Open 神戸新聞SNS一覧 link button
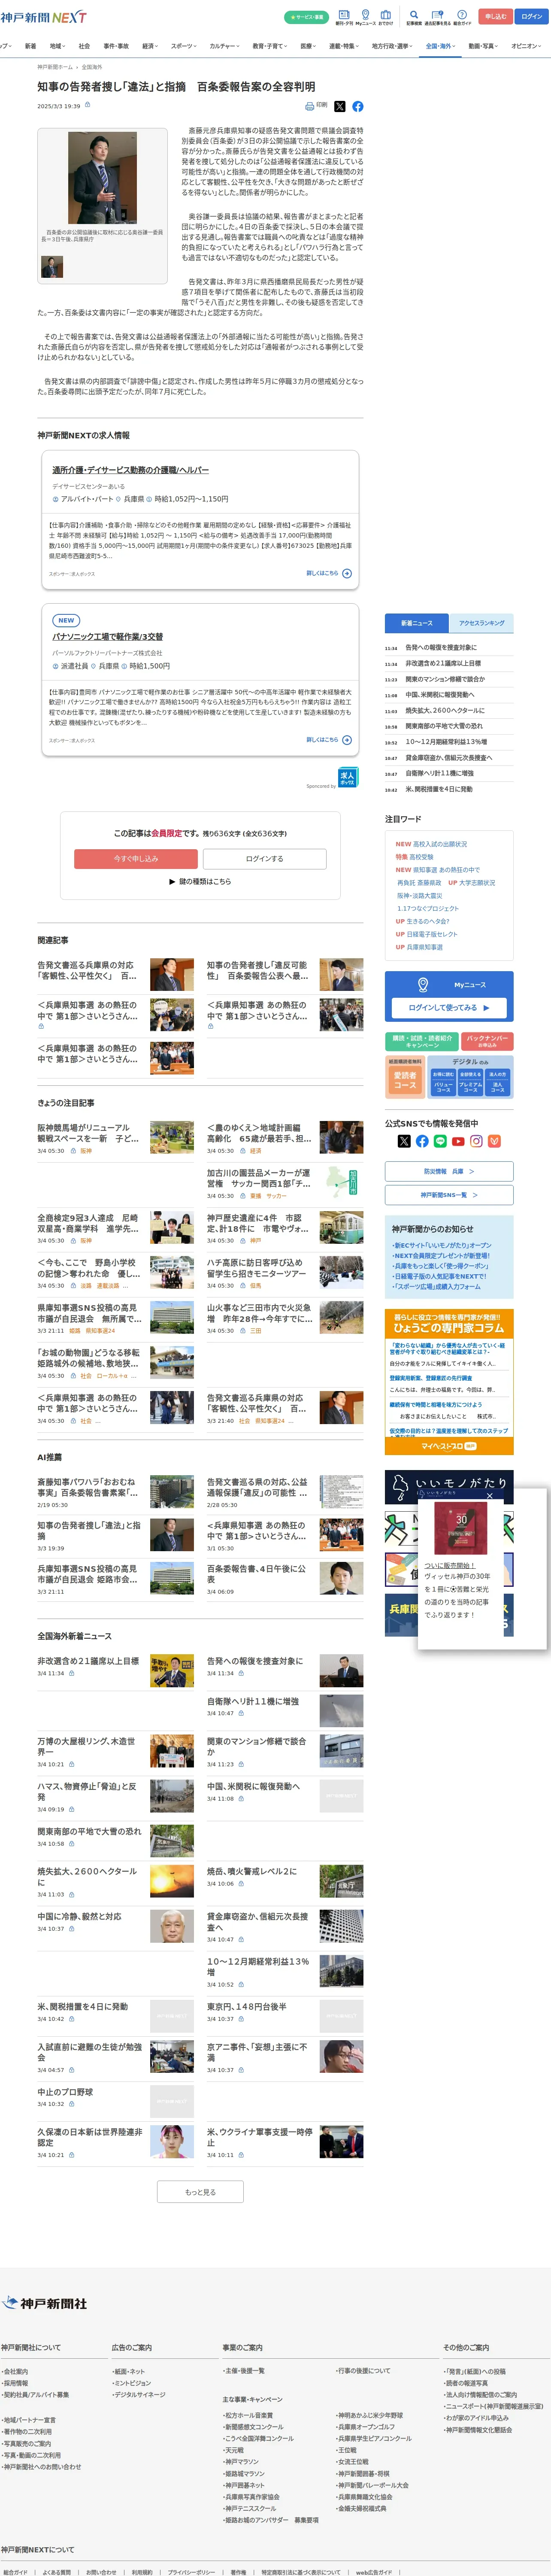 [x=449, y=1195]
